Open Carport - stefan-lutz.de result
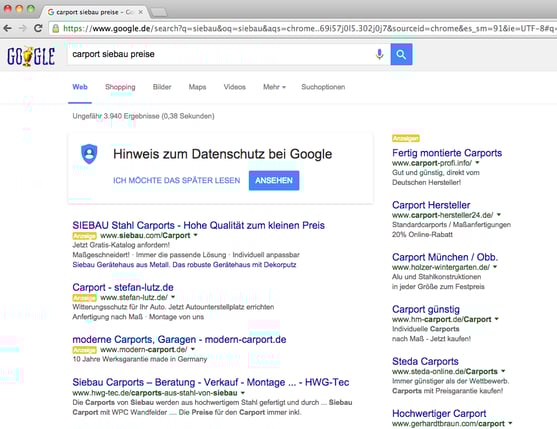The width and height of the screenshot is (557, 429). pyautogui.click(x=123, y=287)
